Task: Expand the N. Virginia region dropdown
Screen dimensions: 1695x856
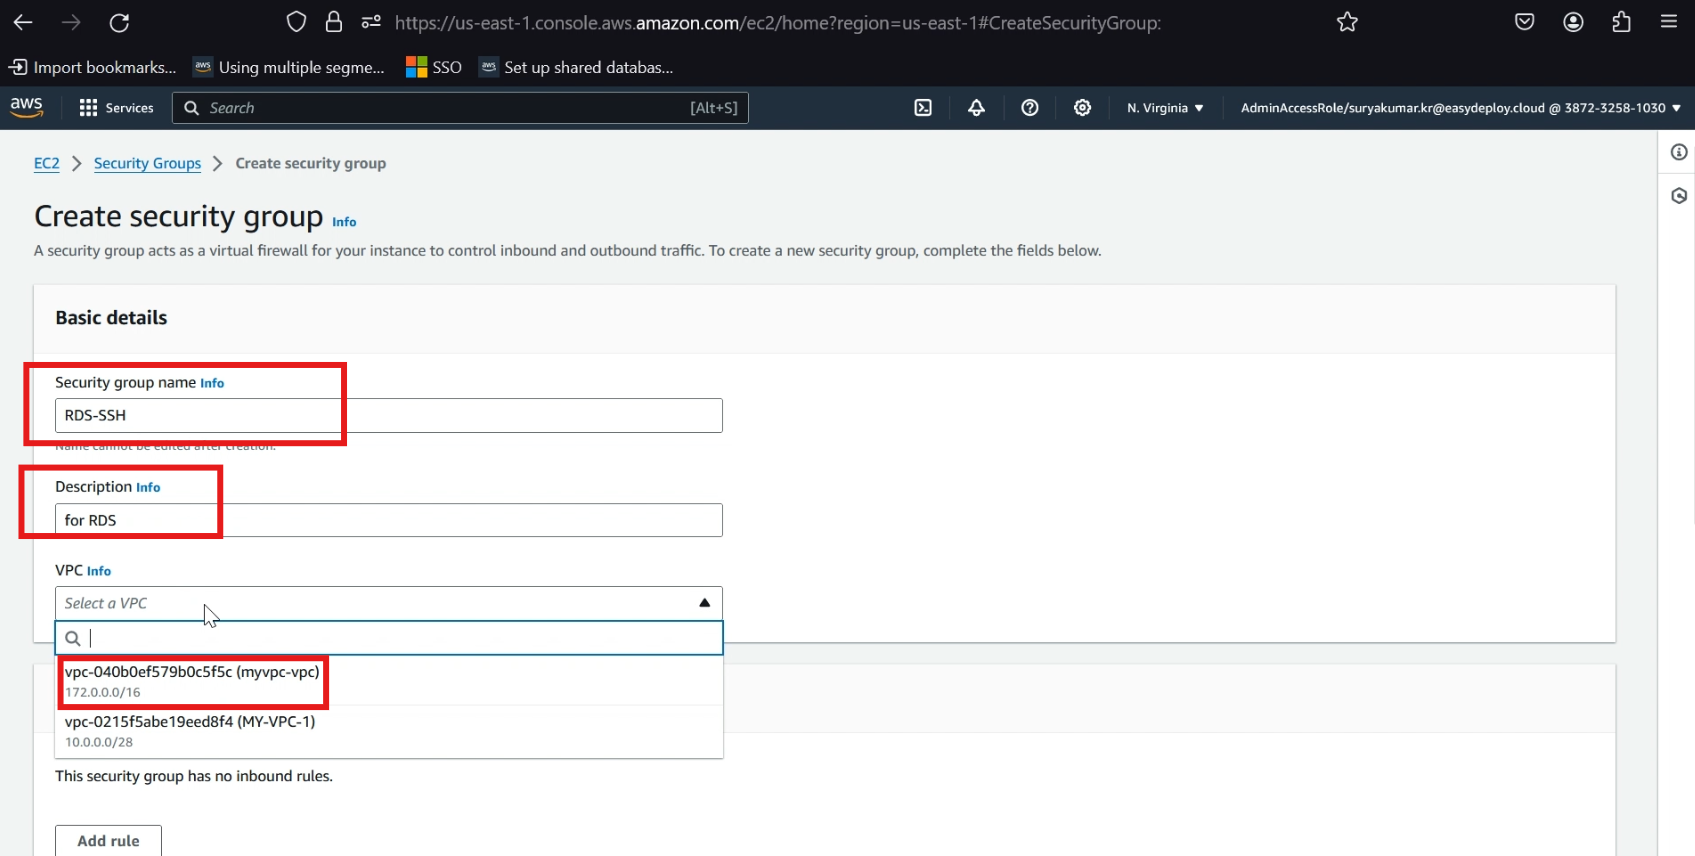Action: (x=1165, y=108)
